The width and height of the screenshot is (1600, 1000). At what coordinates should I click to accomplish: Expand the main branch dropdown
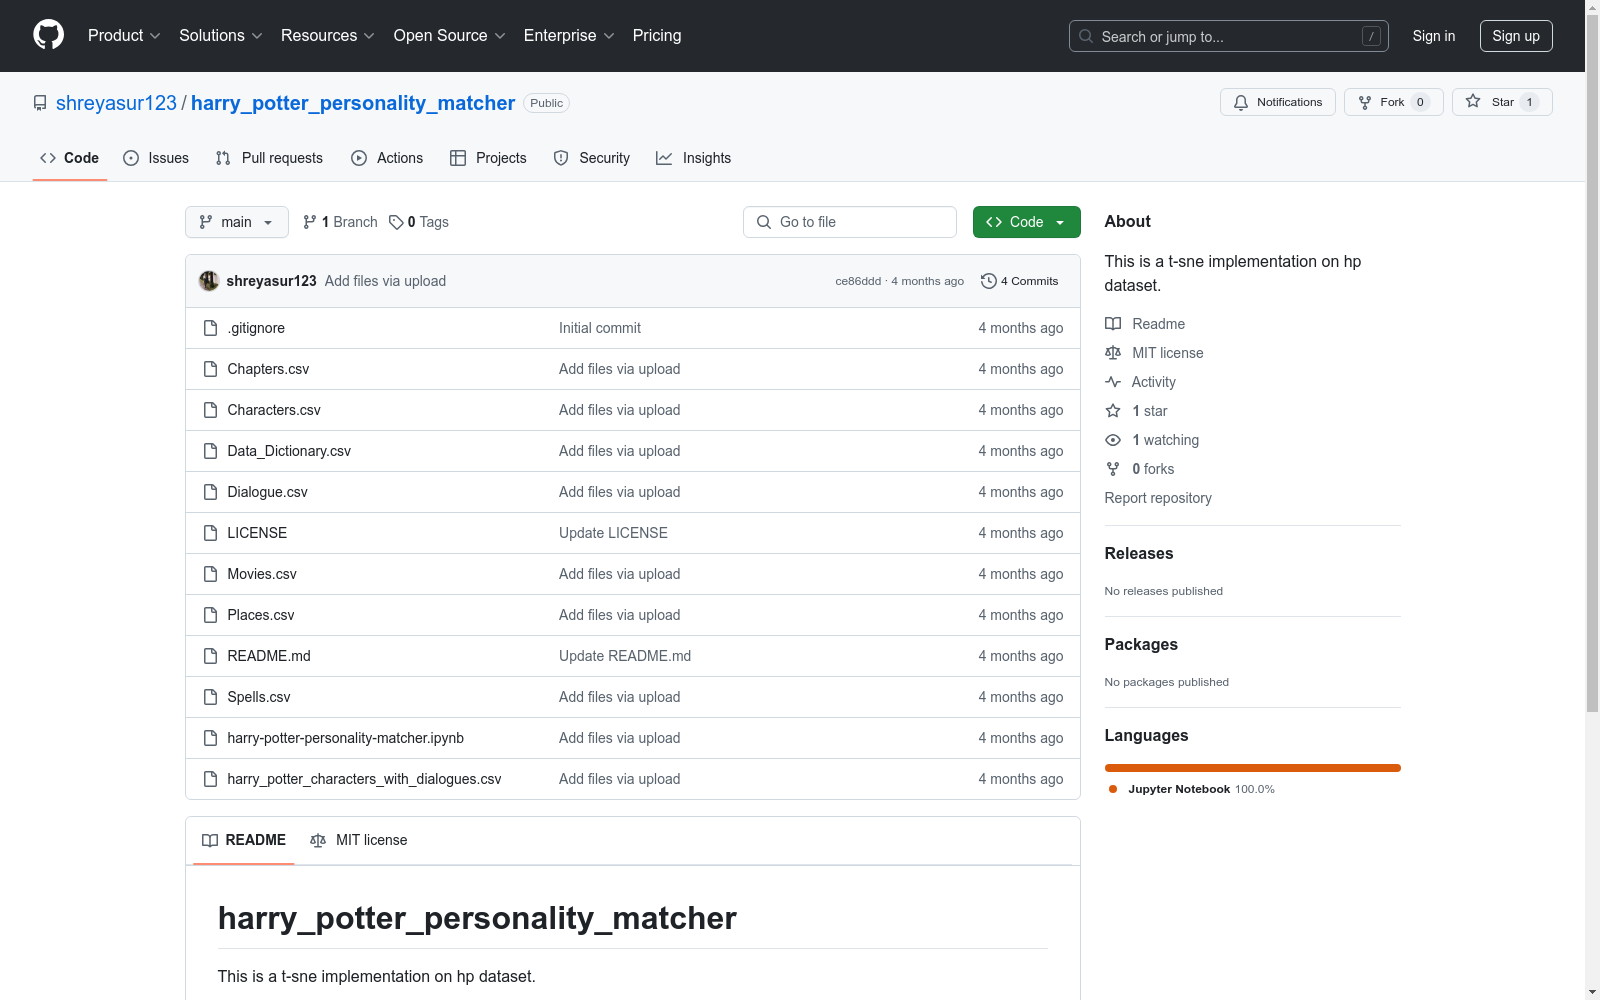236,222
